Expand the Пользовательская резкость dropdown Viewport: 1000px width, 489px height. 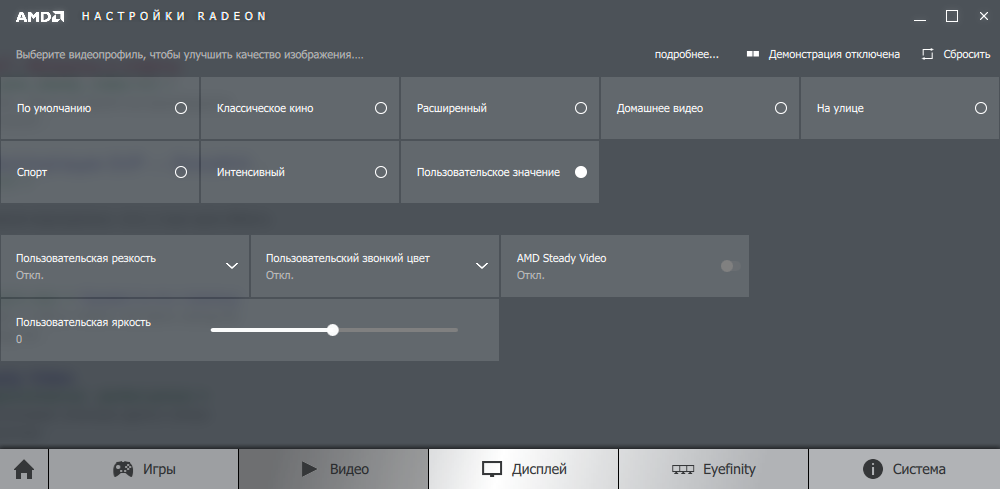click(232, 265)
